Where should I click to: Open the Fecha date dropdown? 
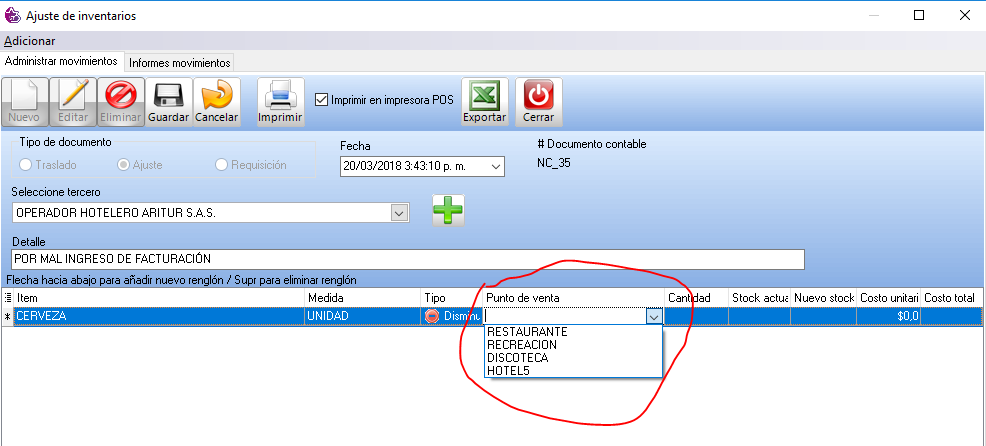pyautogui.click(x=496, y=166)
